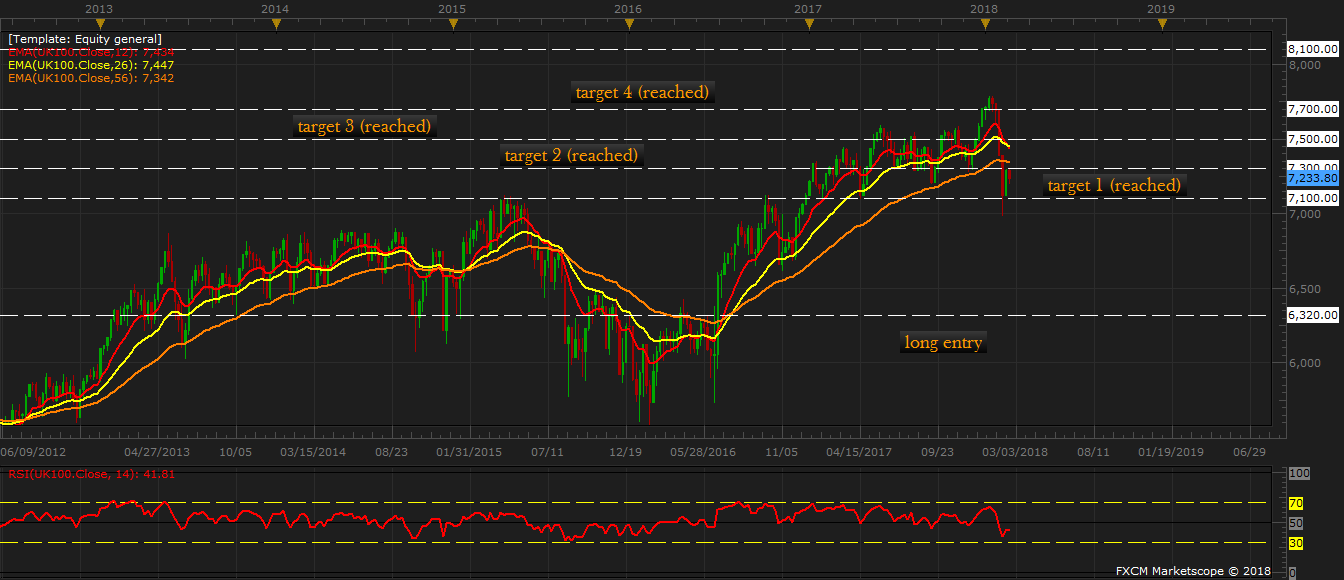Click the 2017 year marker triangle
The image size is (1344, 580).
coord(808,24)
